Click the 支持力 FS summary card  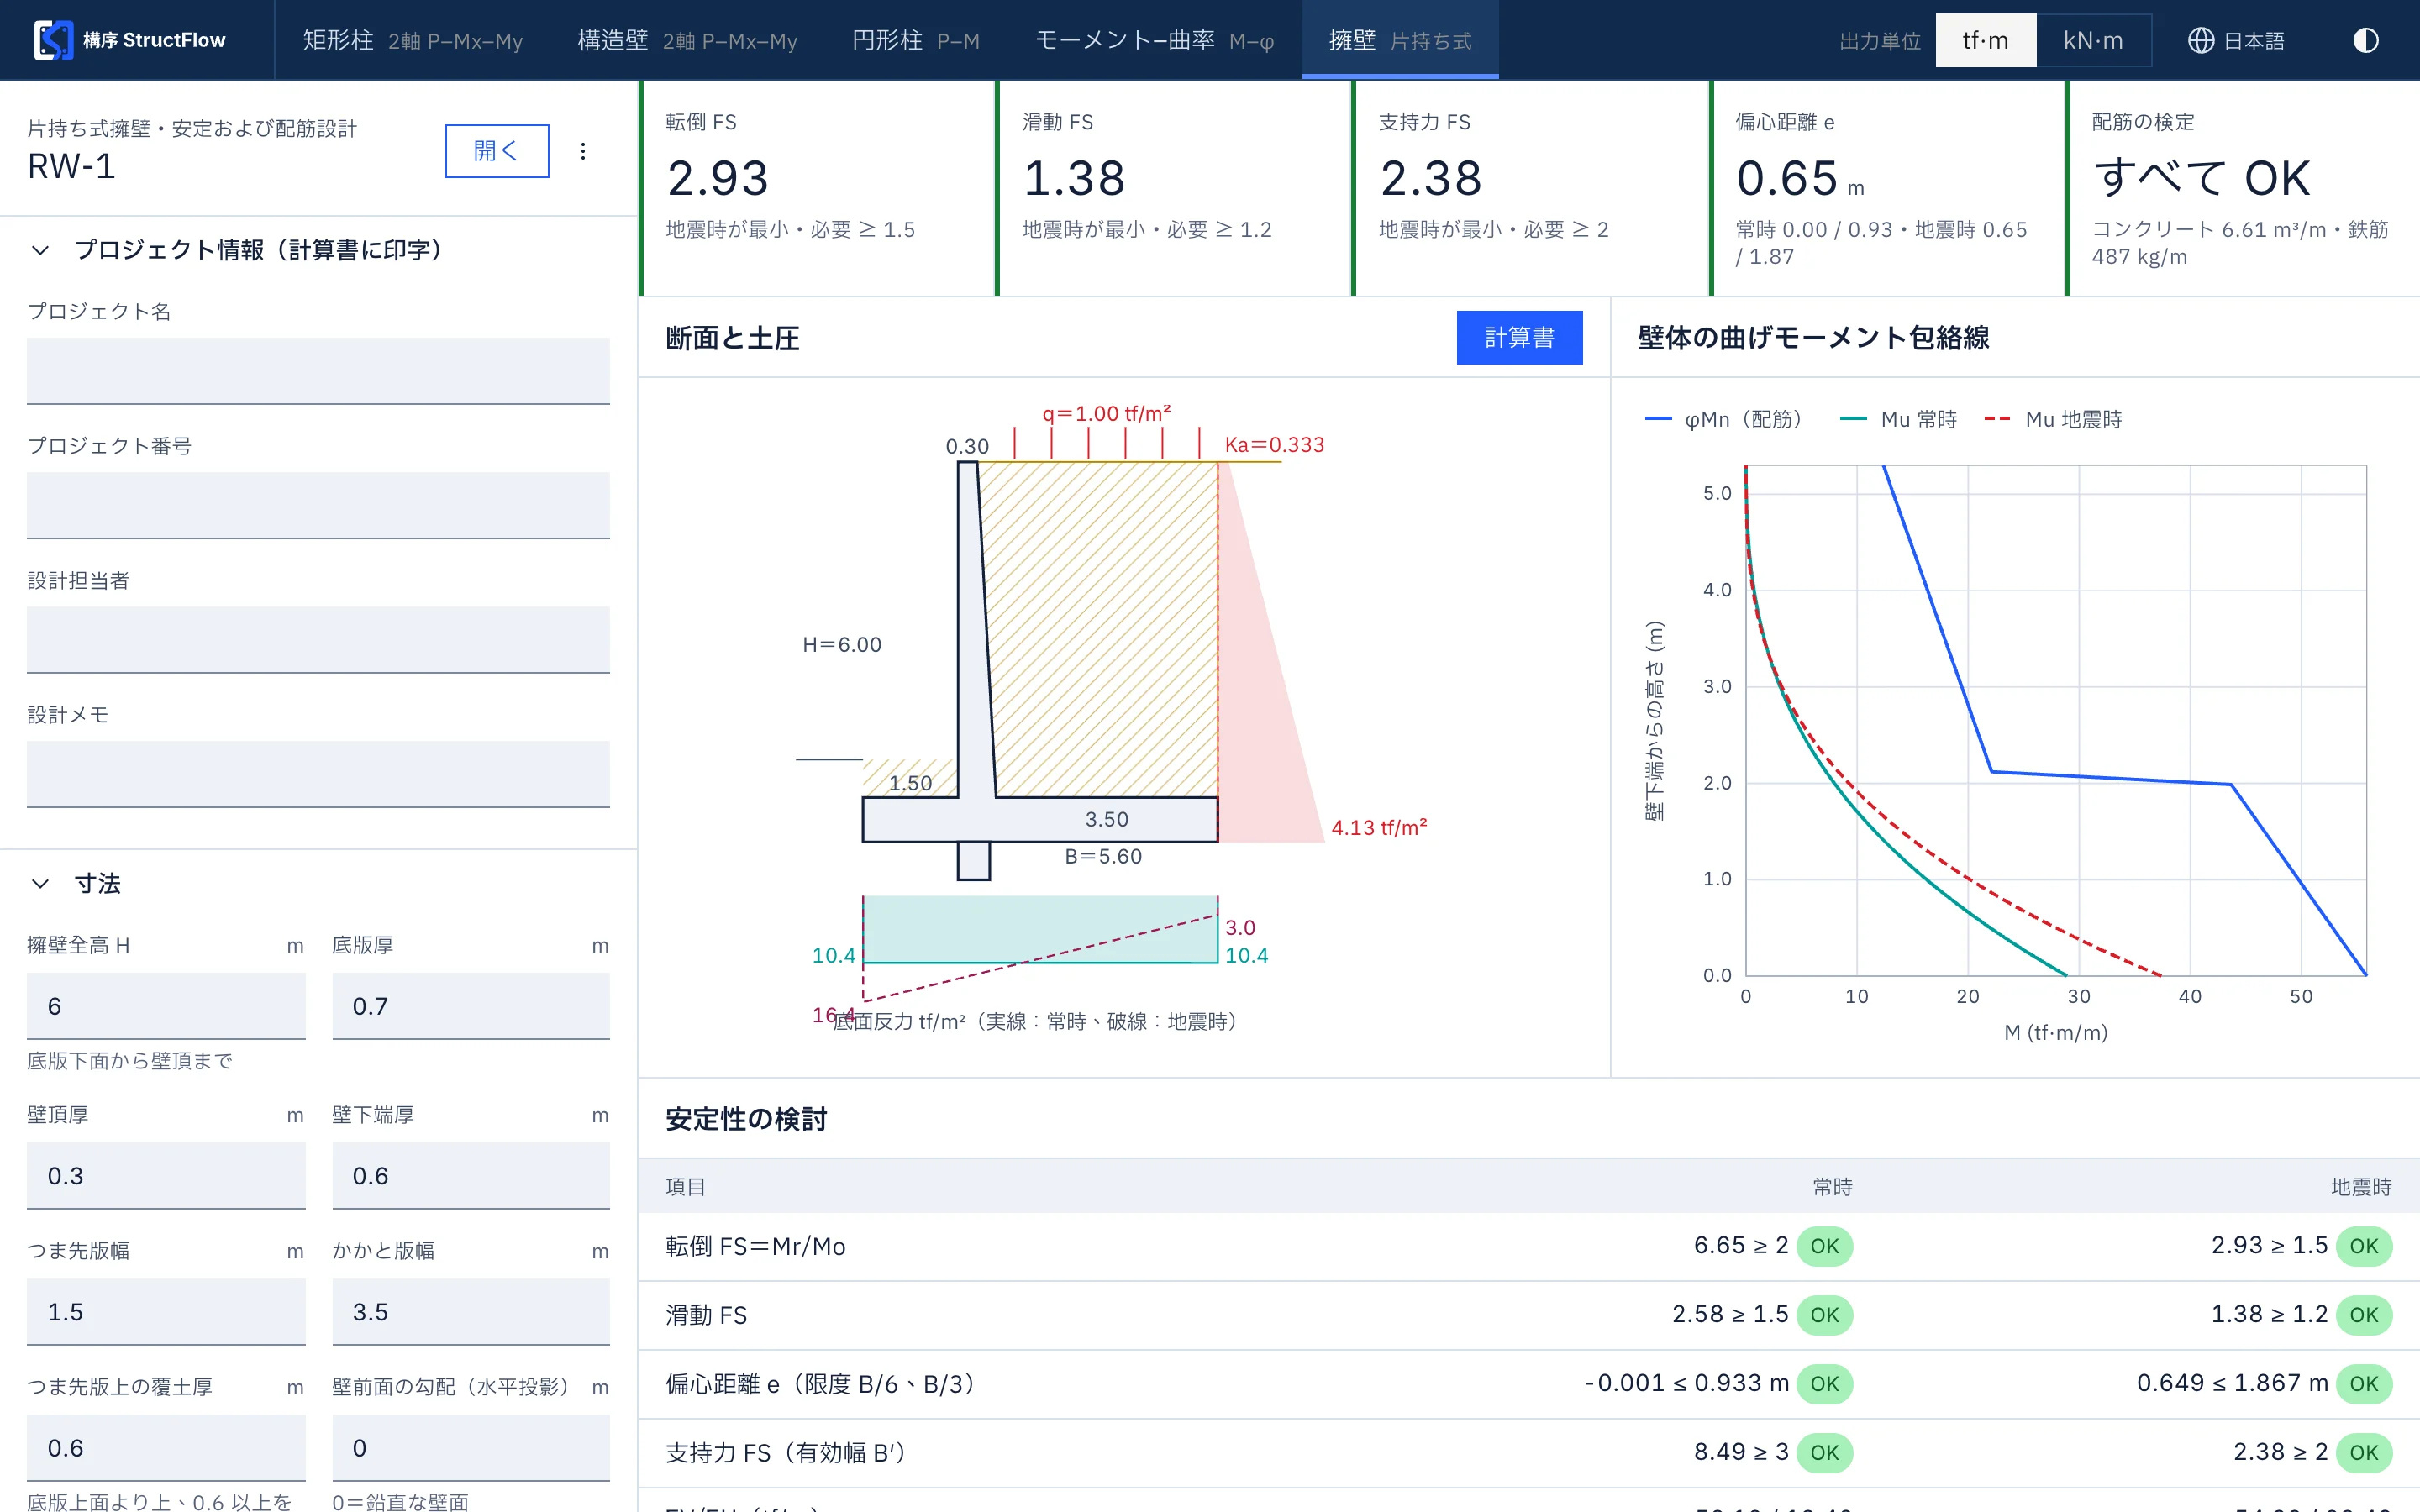point(1531,188)
